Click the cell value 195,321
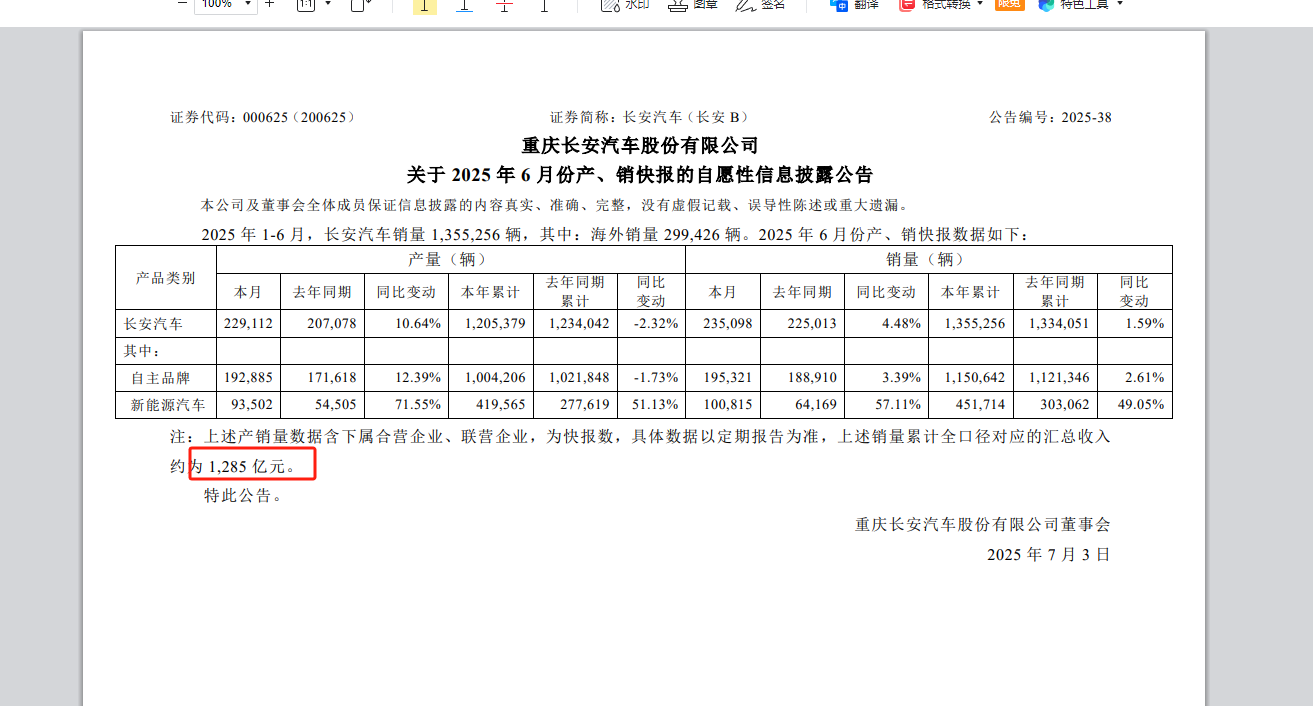Viewport: 1313px width, 706px height. point(726,378)
